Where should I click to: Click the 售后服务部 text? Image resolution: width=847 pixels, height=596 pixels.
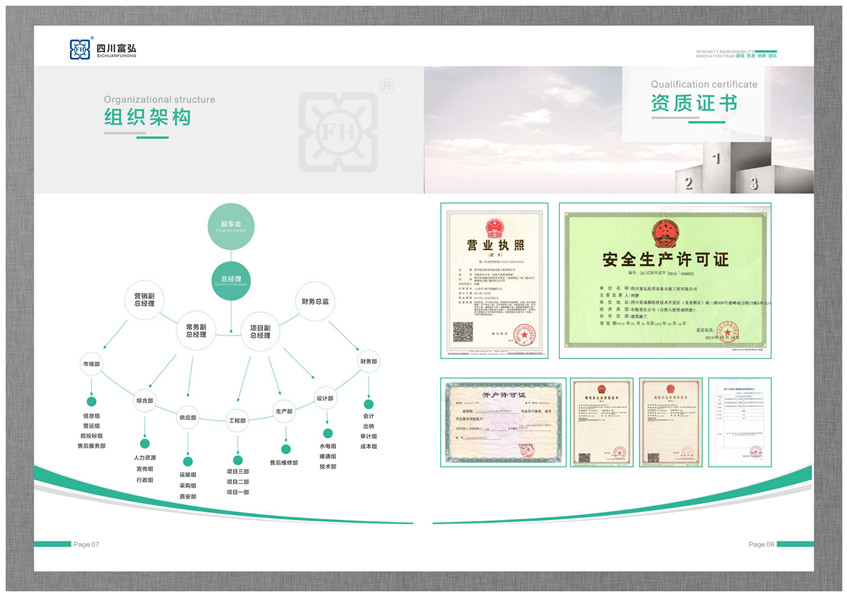coord(91,446)
